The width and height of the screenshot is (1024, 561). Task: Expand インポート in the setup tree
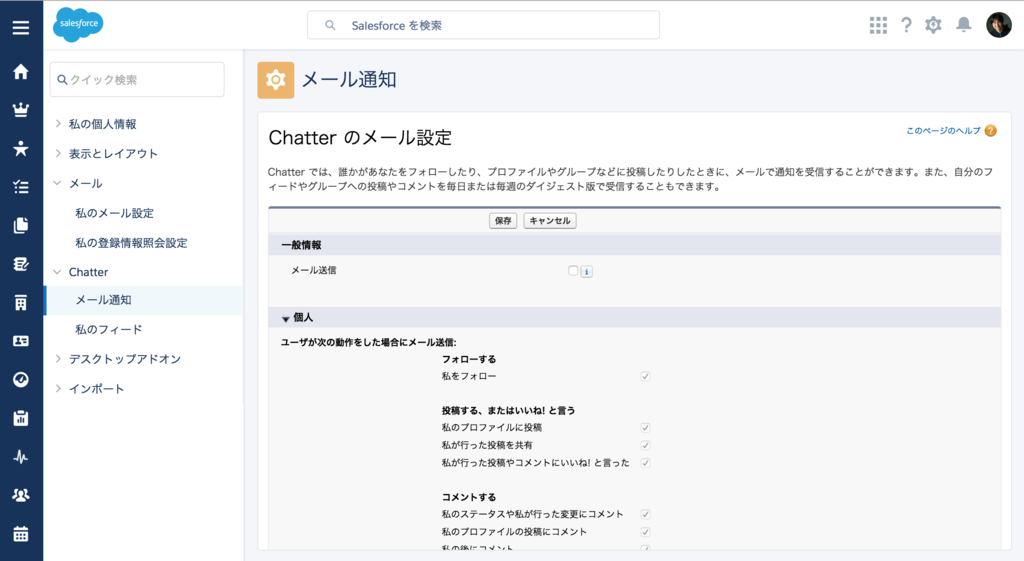click(58, 389)
